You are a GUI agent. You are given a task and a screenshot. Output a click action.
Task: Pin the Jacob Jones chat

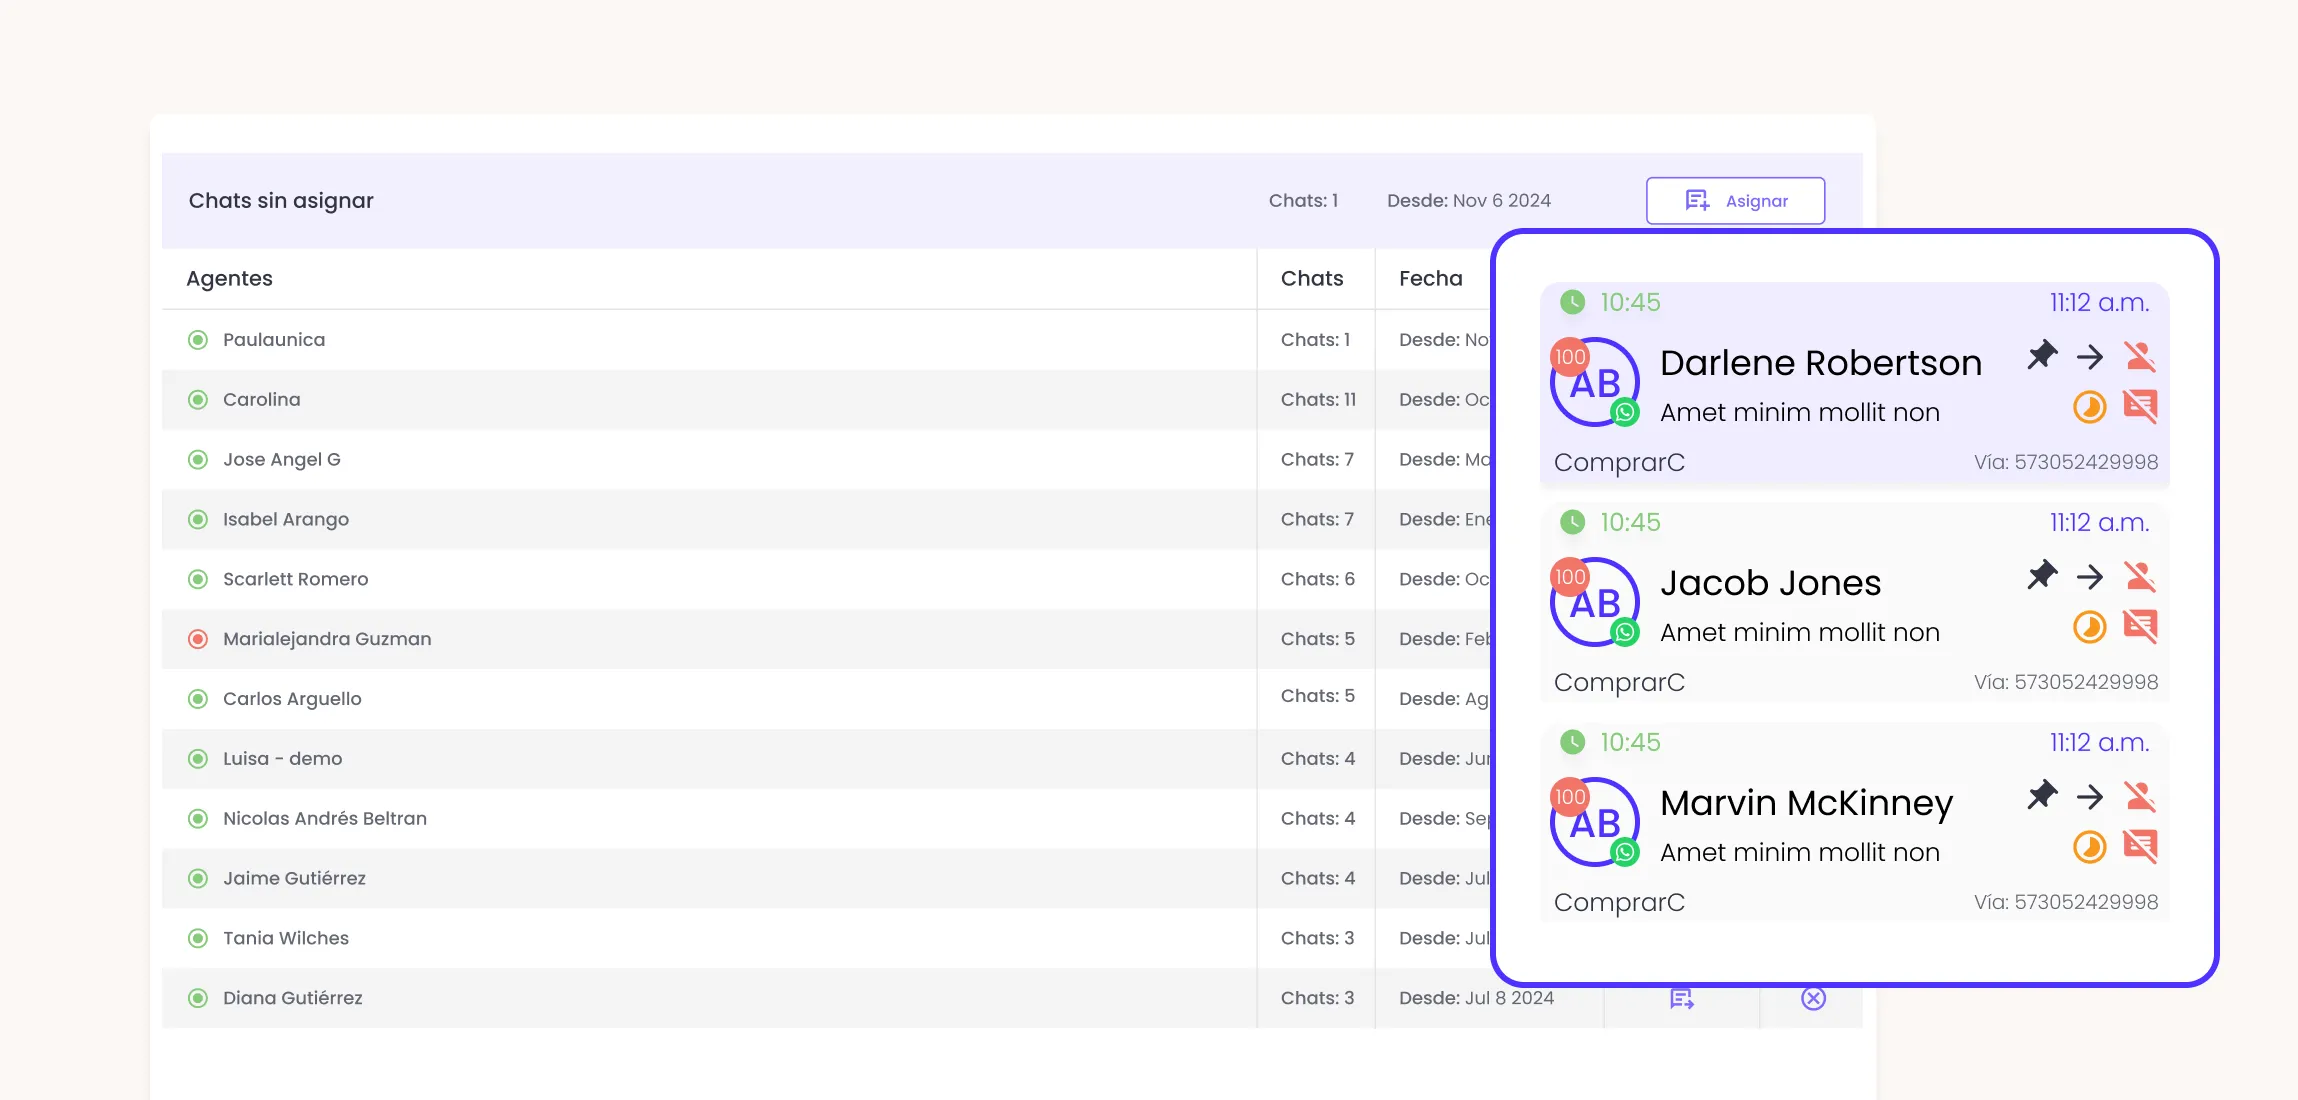click(x=2042, y=575)
